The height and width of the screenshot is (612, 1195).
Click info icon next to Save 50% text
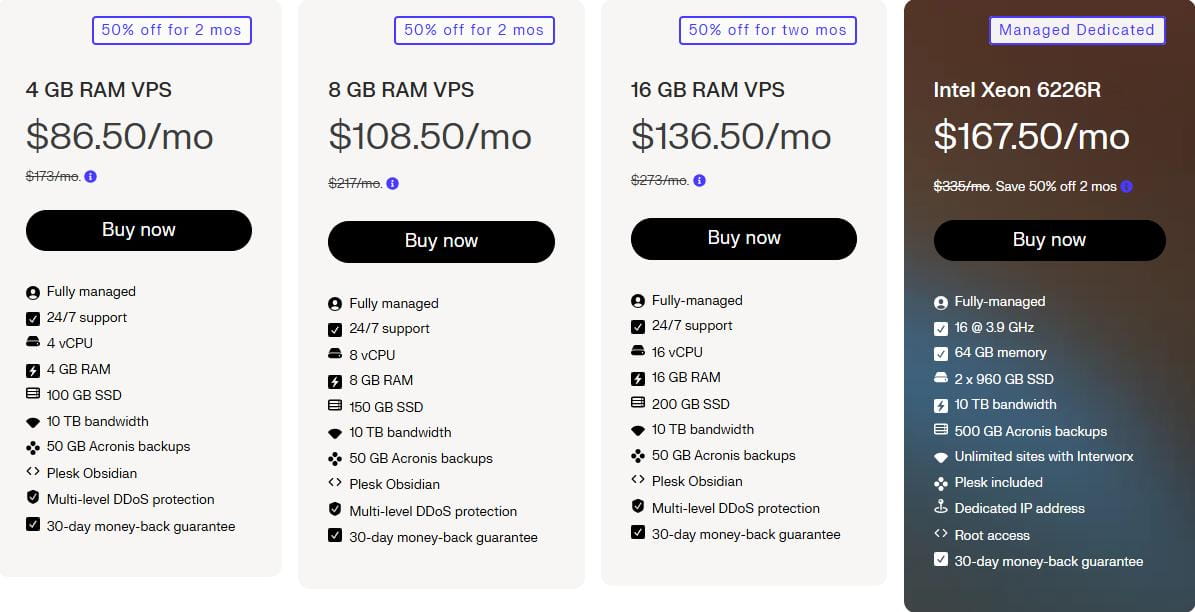click(1127, 187)
